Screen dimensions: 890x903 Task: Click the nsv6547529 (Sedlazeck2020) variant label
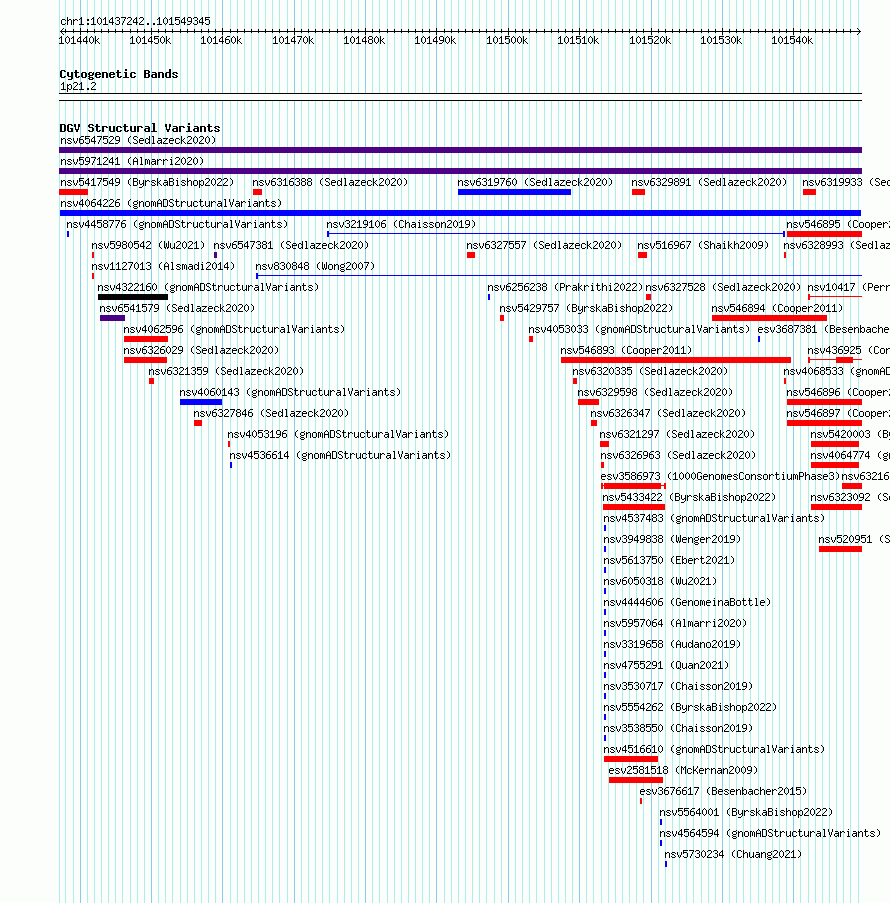pos(138,140)
